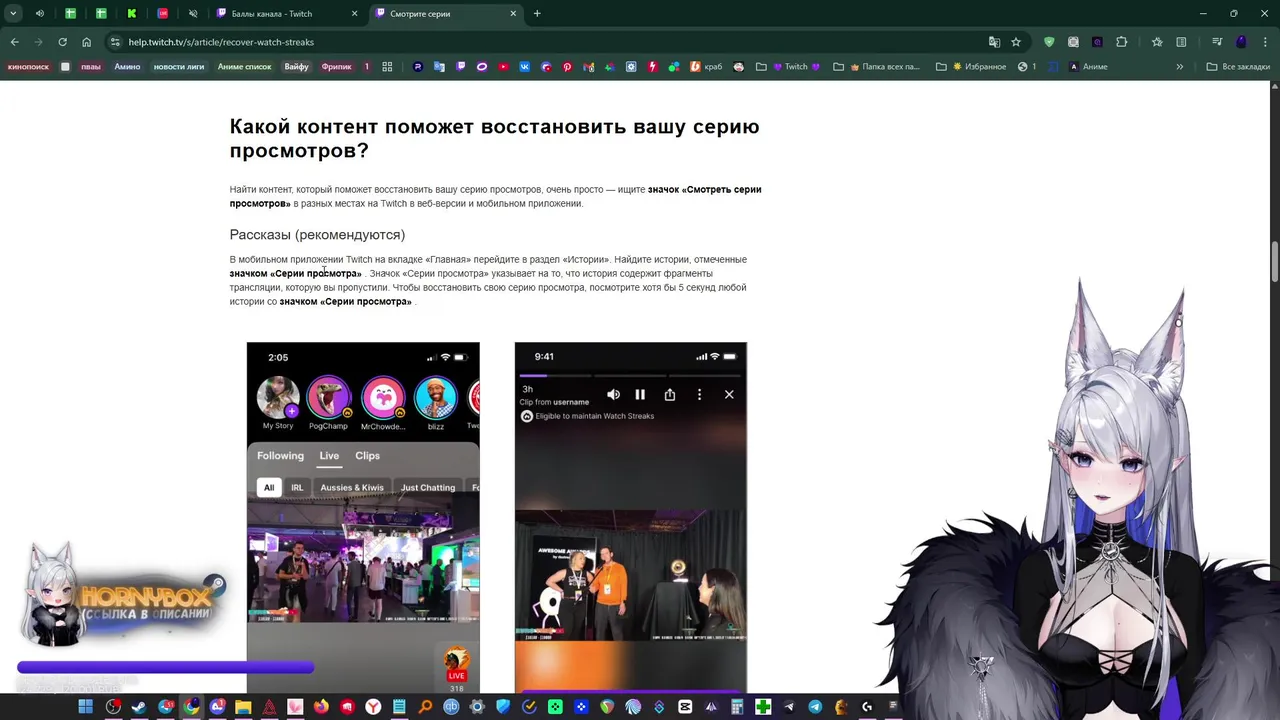
Task: Click the IRL filter chip
Action: pos(297,488)
